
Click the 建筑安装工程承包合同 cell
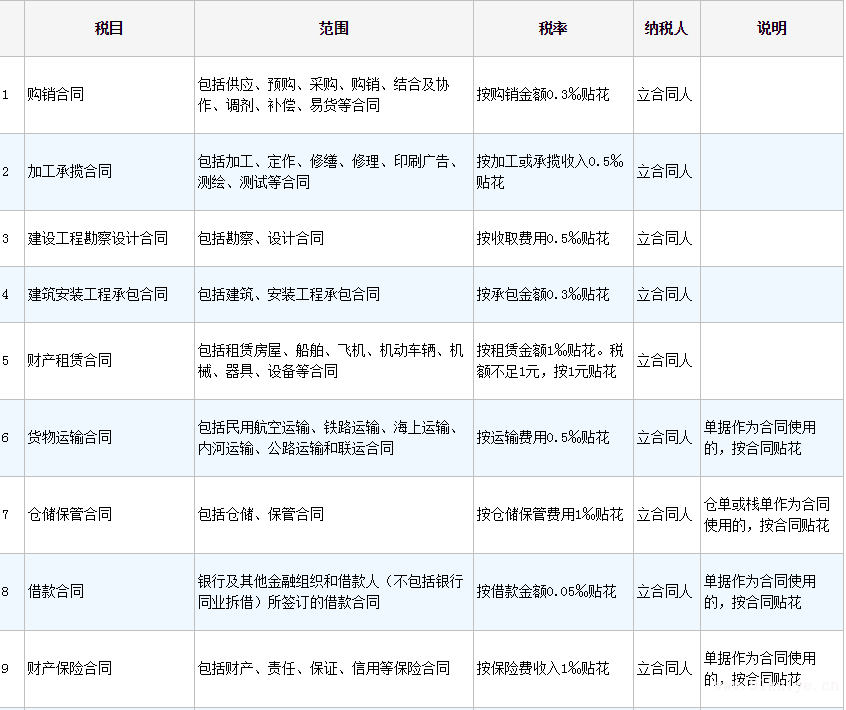tap(98, 295)
